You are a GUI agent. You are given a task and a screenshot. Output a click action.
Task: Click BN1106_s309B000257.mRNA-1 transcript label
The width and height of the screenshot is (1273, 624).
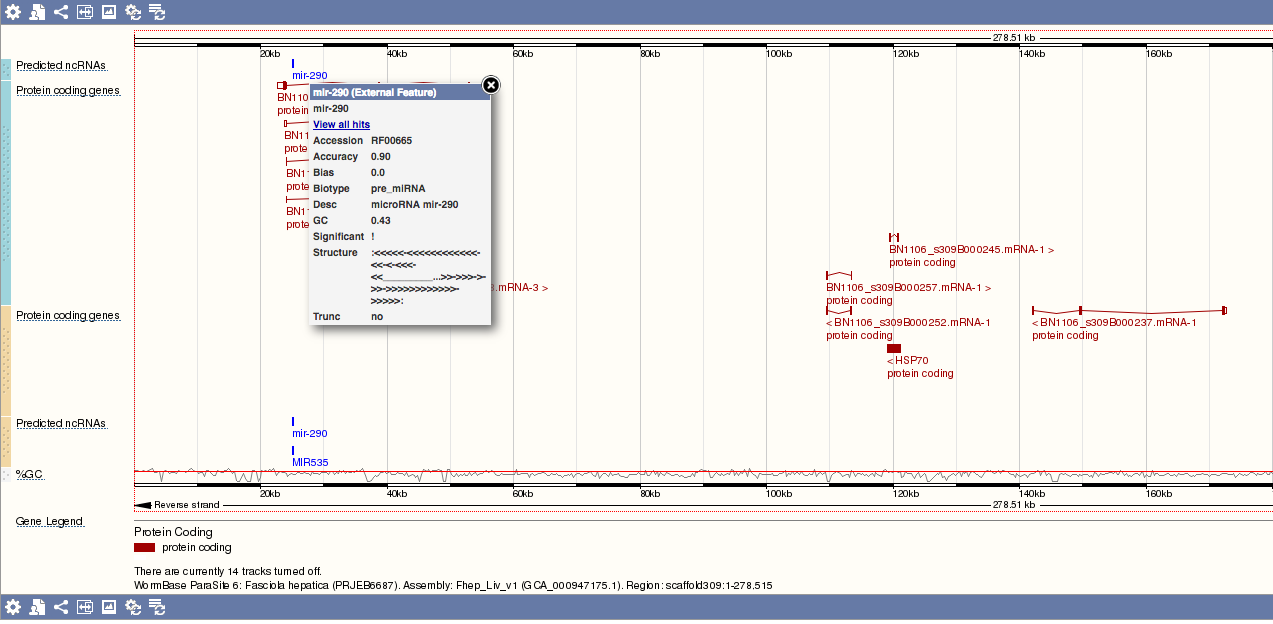(908, 288)
